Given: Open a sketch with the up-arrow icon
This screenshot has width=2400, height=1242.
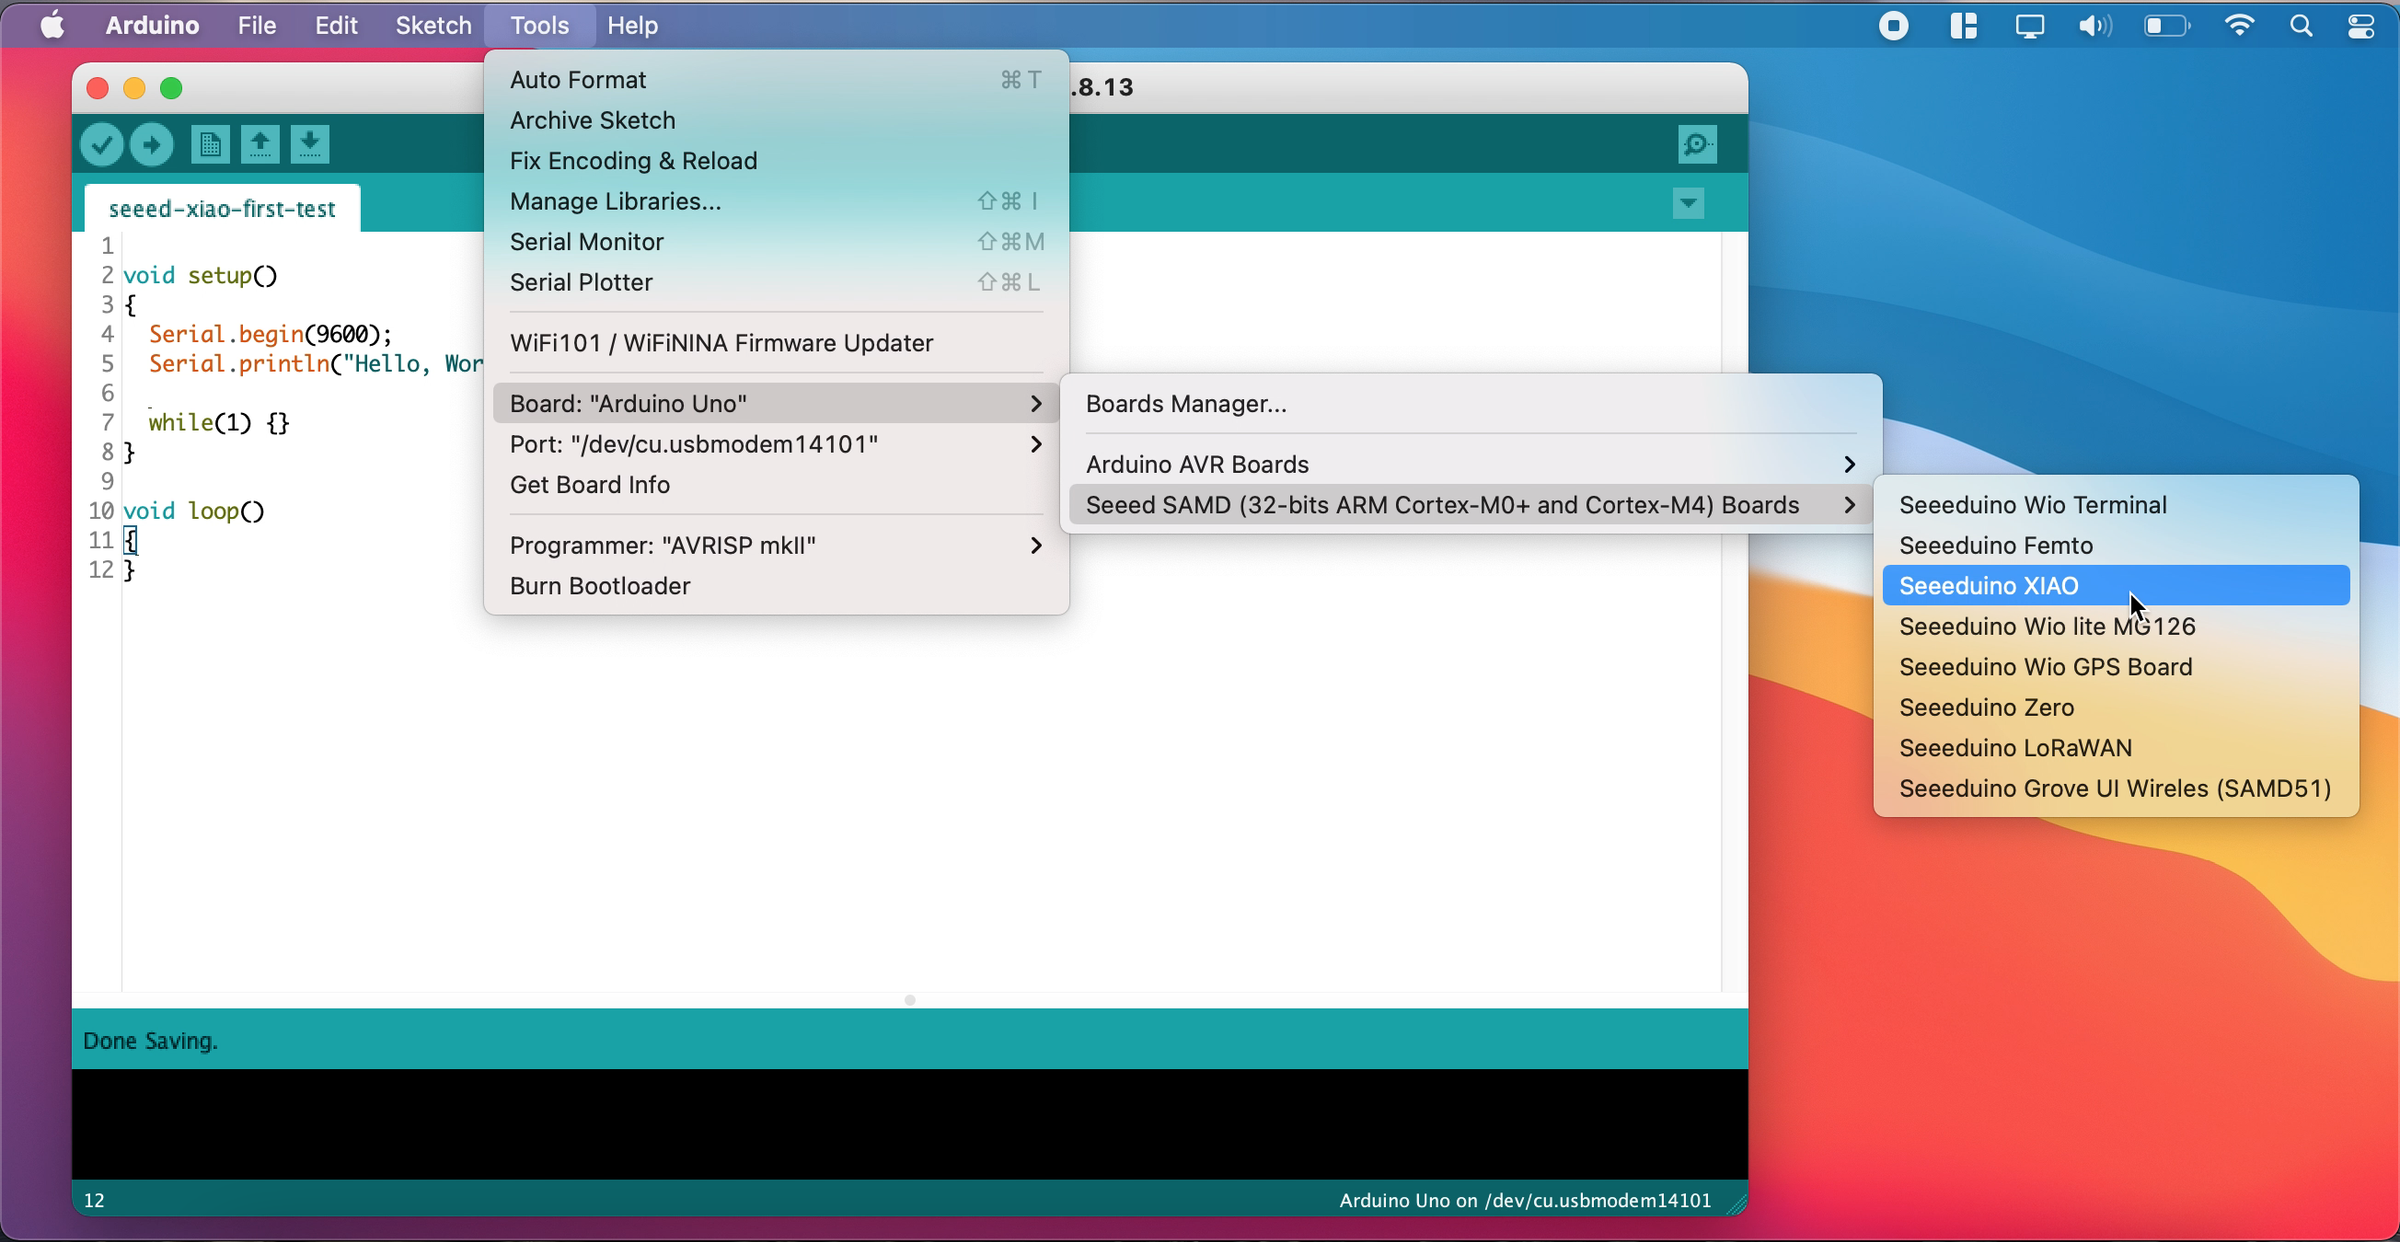Looking at the screenshot, I should click(260, 144).
